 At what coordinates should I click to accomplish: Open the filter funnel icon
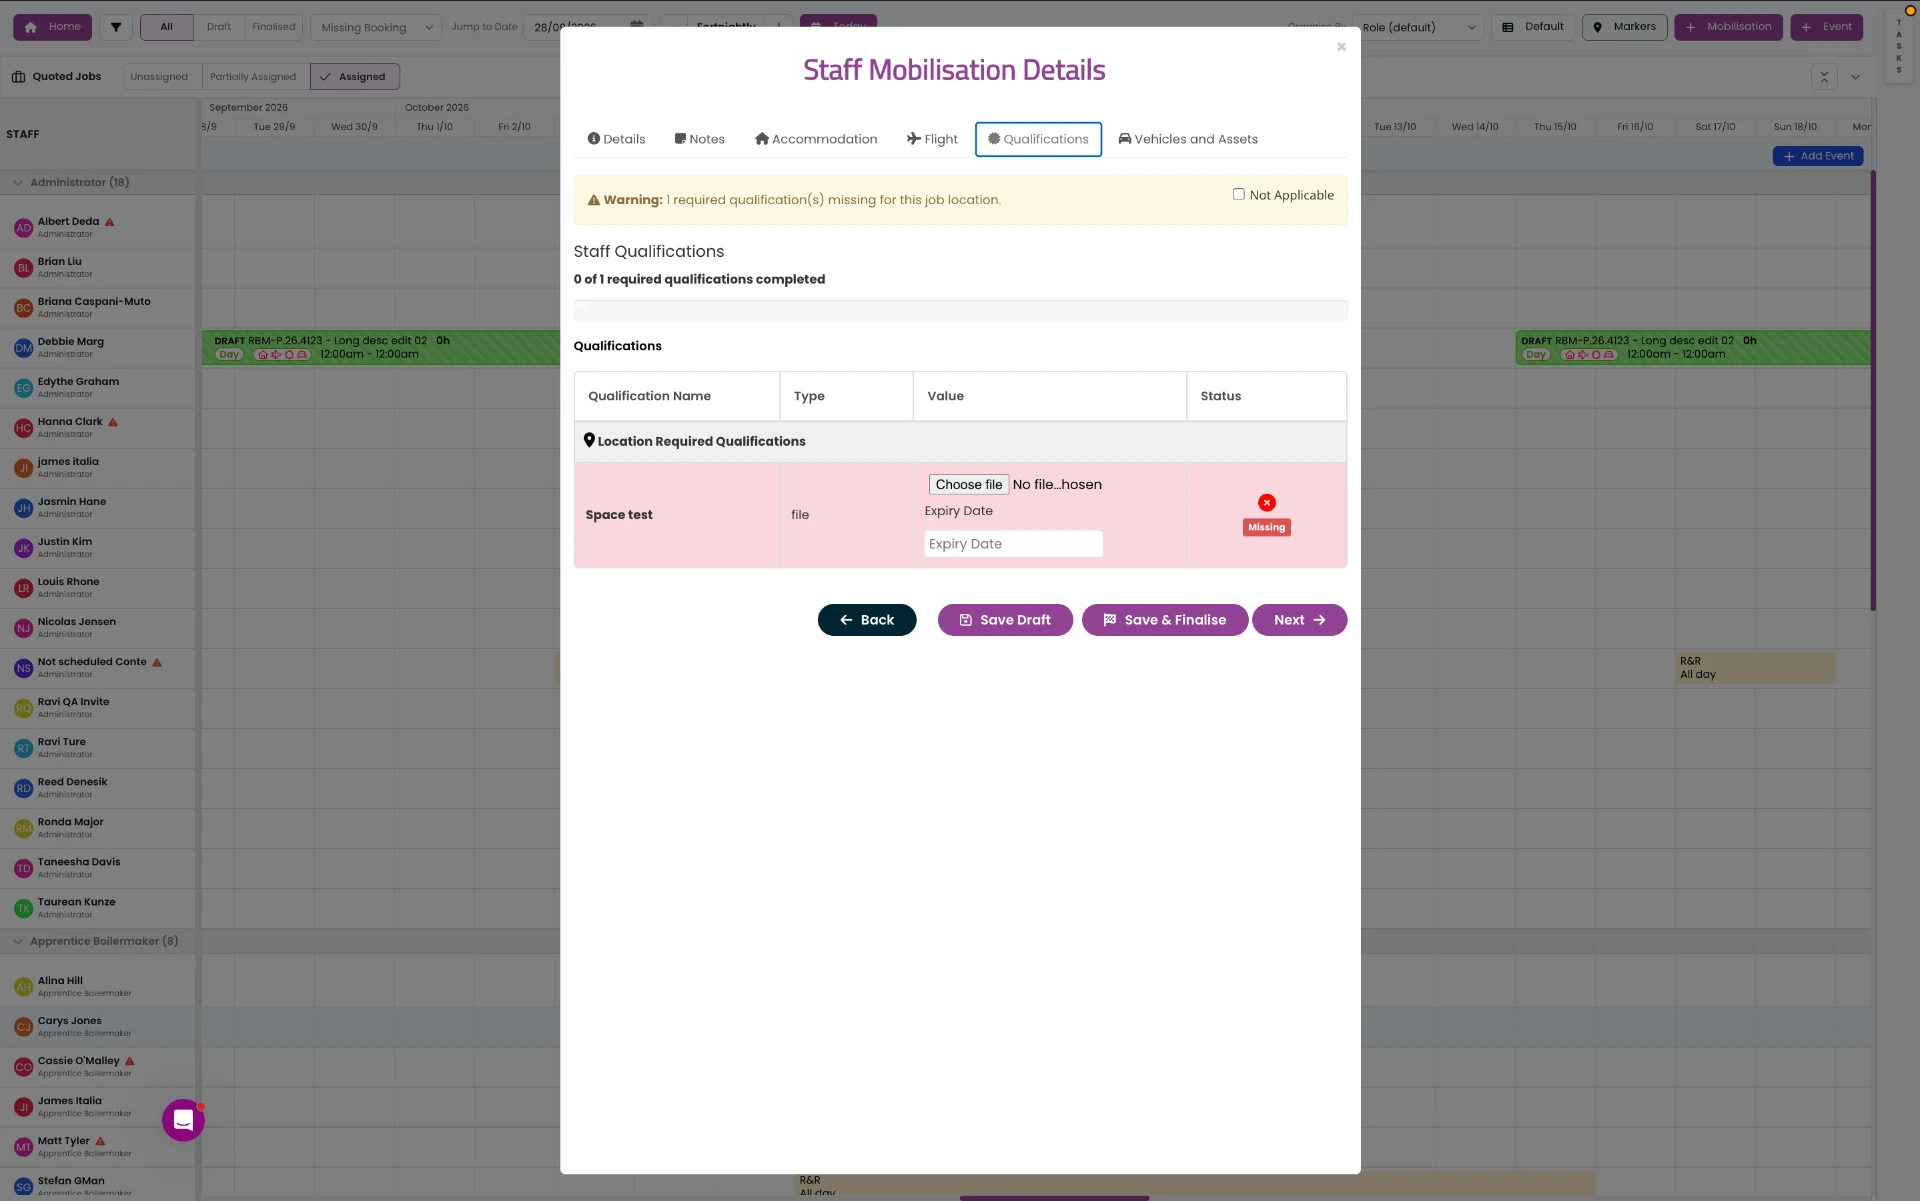[116, 27]
